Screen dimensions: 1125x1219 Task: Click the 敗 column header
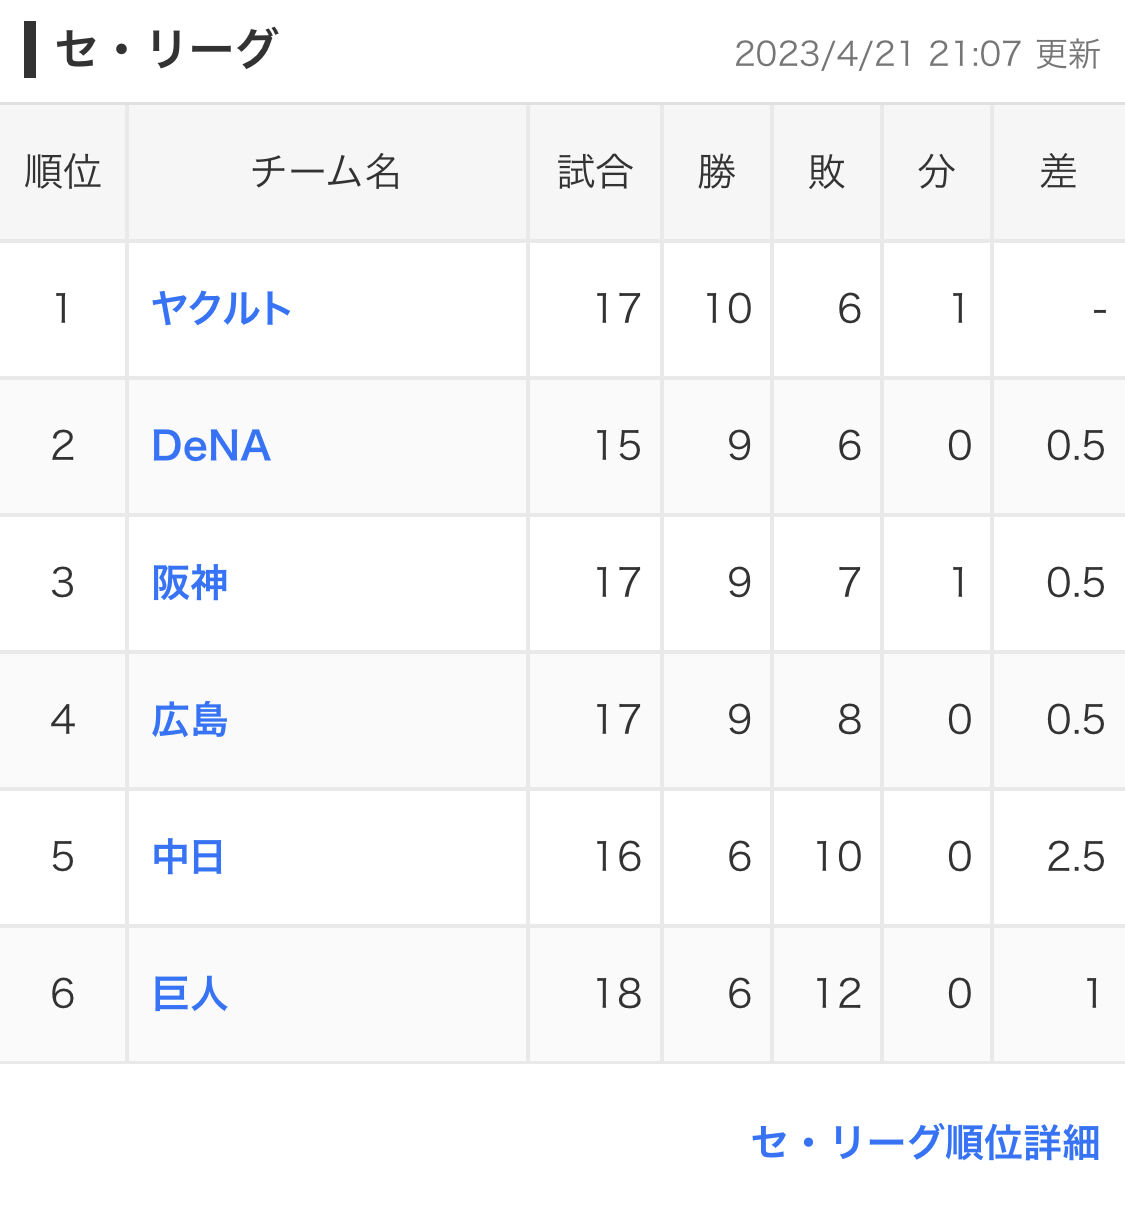pos(827,172)
